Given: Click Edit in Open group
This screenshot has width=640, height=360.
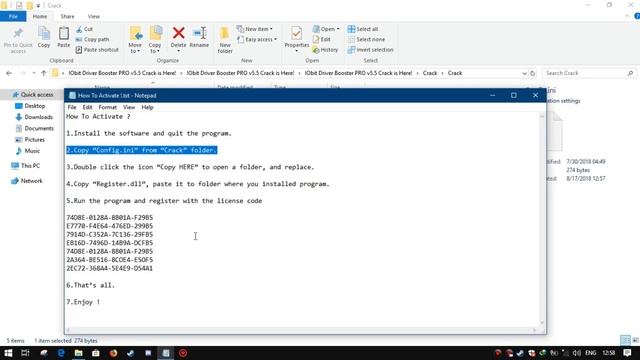Looking at the screenshot, I should click(x=322, y=40).
